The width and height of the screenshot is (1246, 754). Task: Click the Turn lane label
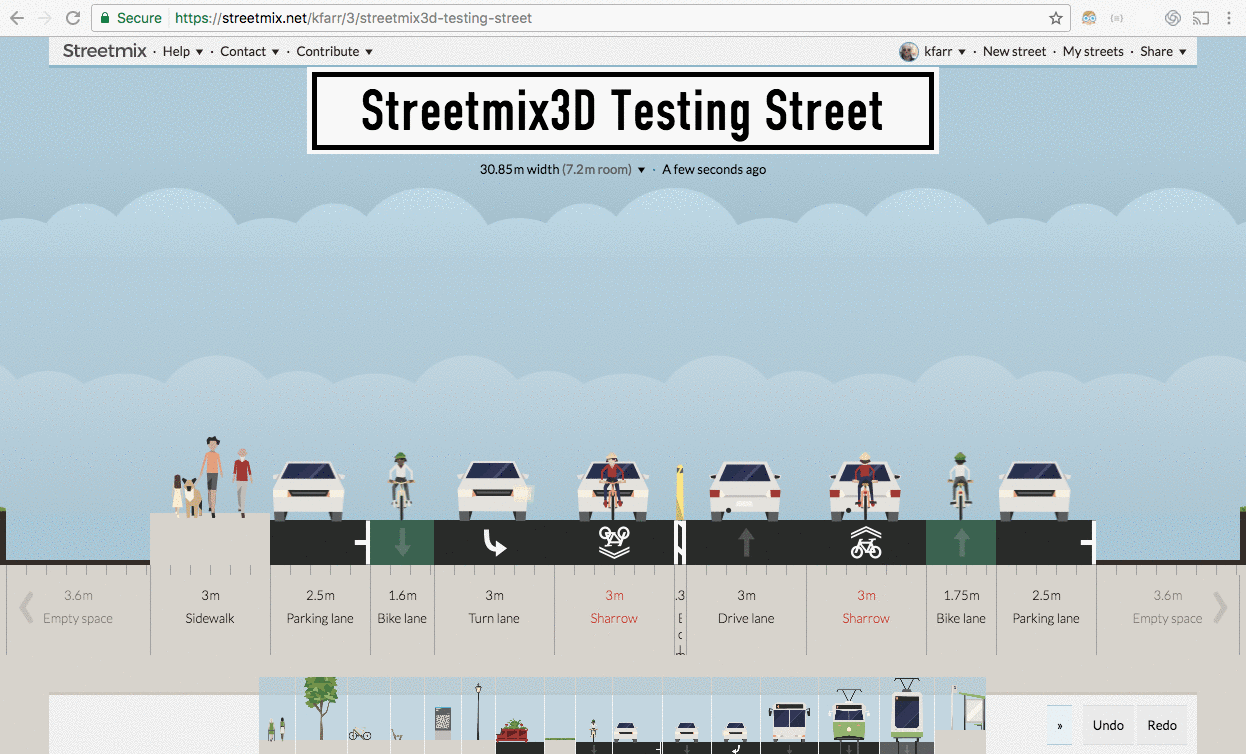pyautogui.click(x=494, y=618)
